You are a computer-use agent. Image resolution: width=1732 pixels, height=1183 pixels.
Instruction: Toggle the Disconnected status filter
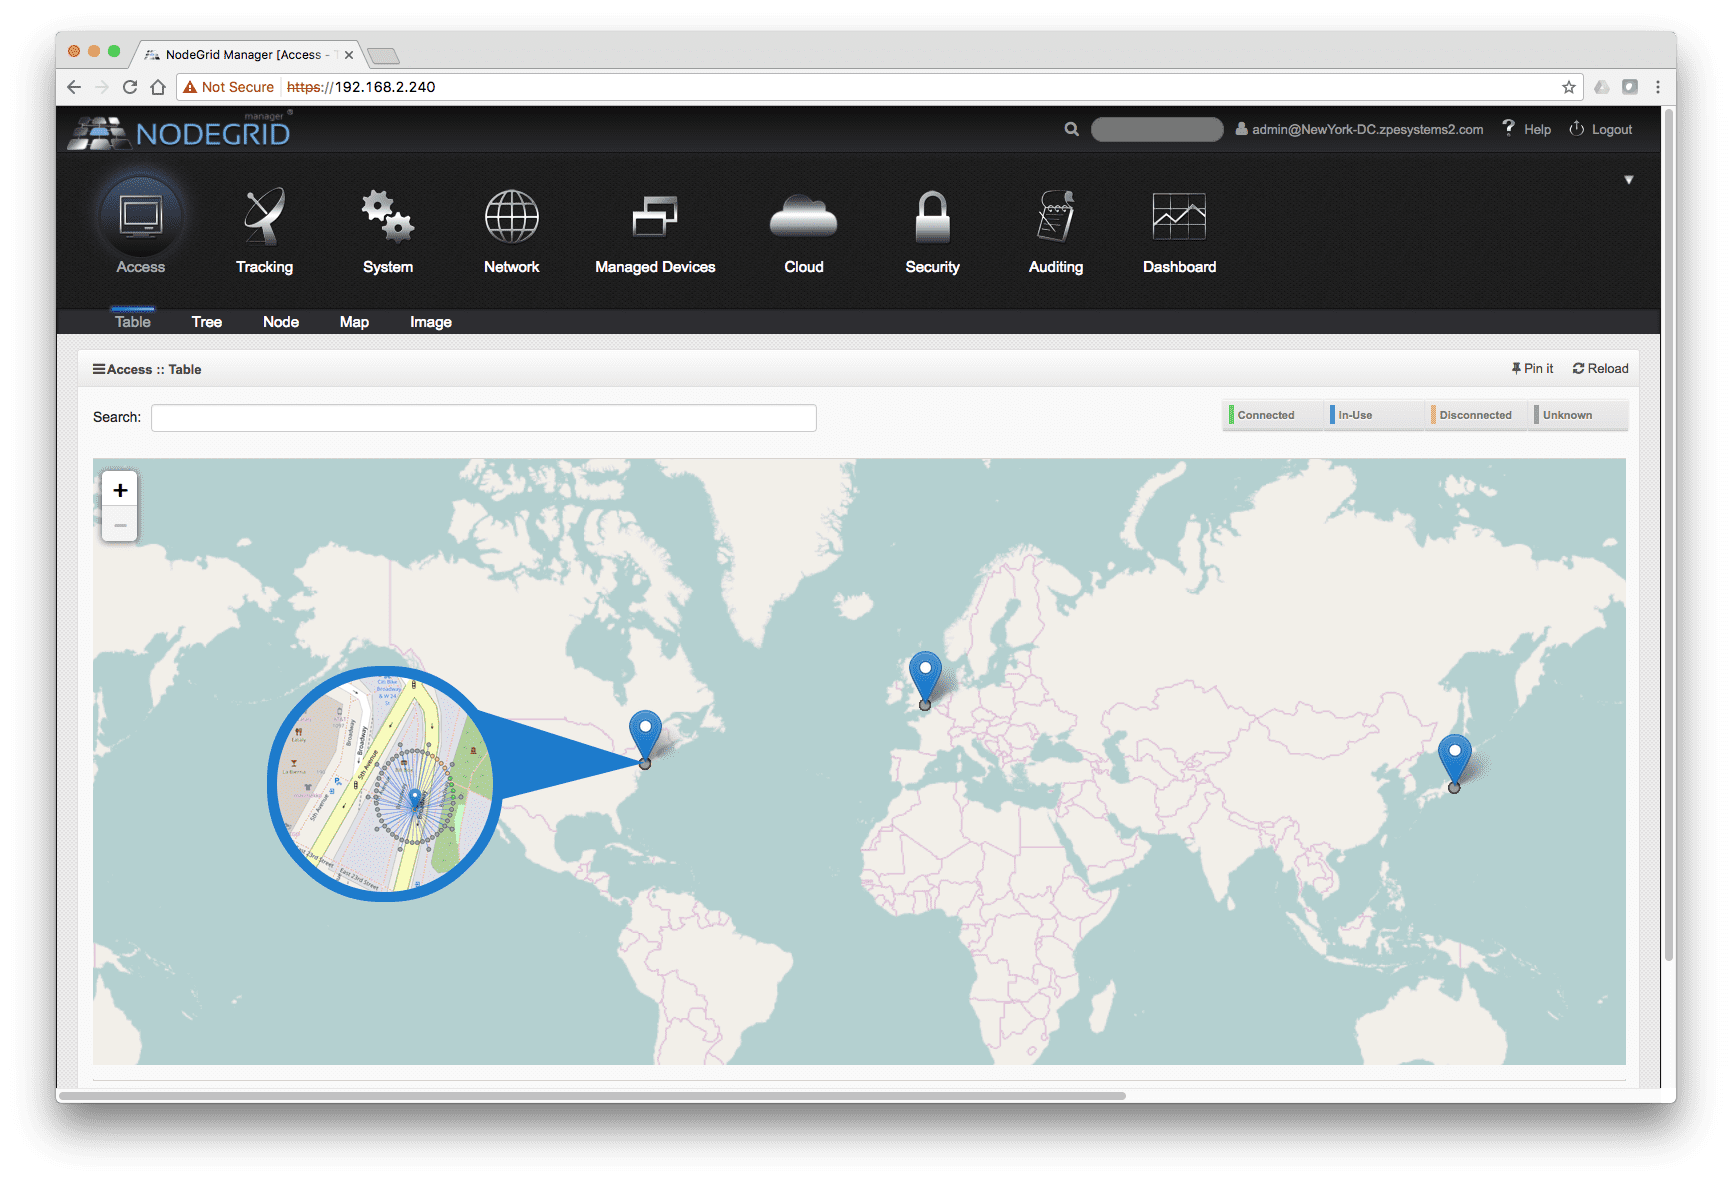1475,415
